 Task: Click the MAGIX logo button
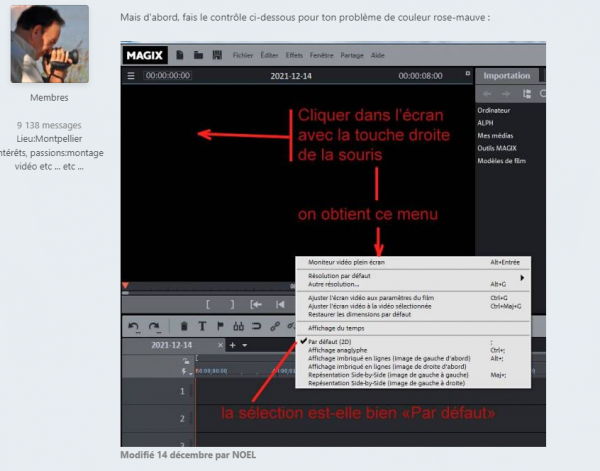point(145,55)
